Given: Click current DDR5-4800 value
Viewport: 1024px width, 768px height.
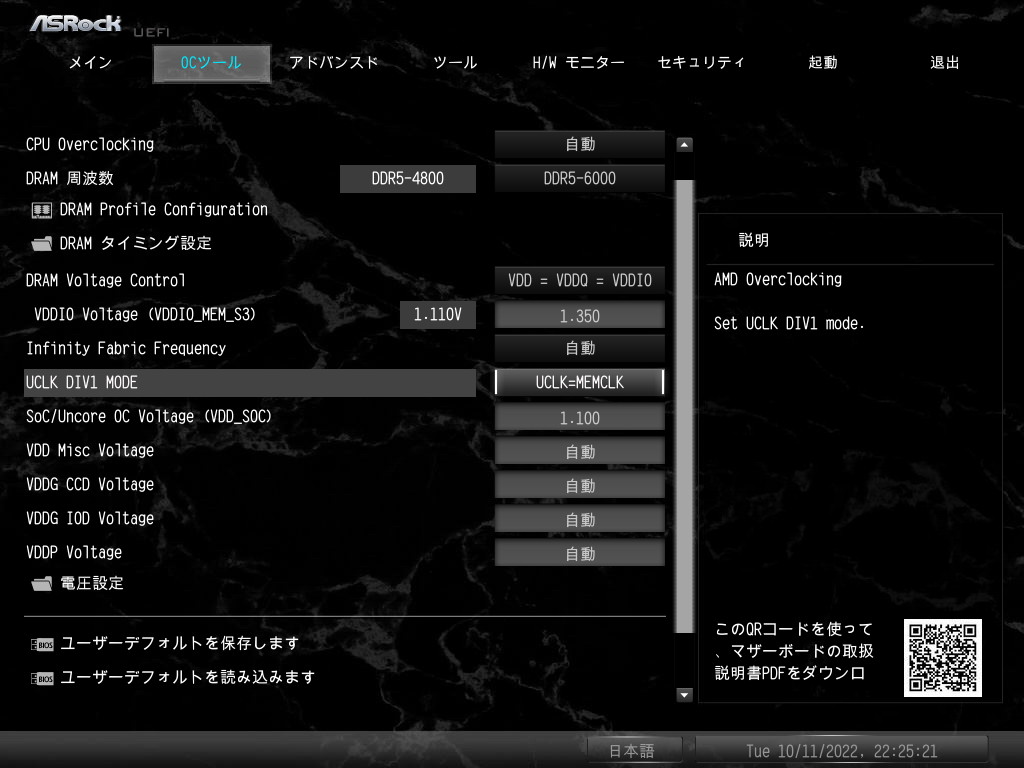Looking at the screenshot, I should tap(408, 178).
